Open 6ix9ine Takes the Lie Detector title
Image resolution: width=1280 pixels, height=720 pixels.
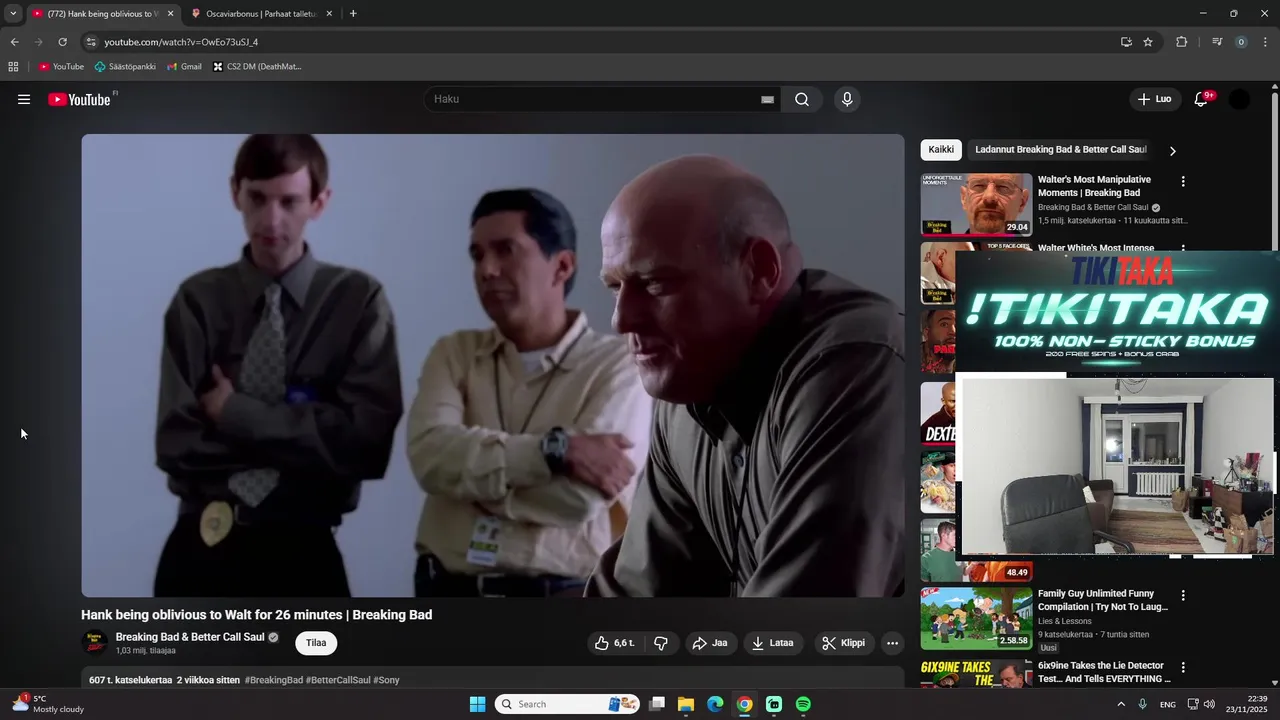click(x=1104, y=672)
